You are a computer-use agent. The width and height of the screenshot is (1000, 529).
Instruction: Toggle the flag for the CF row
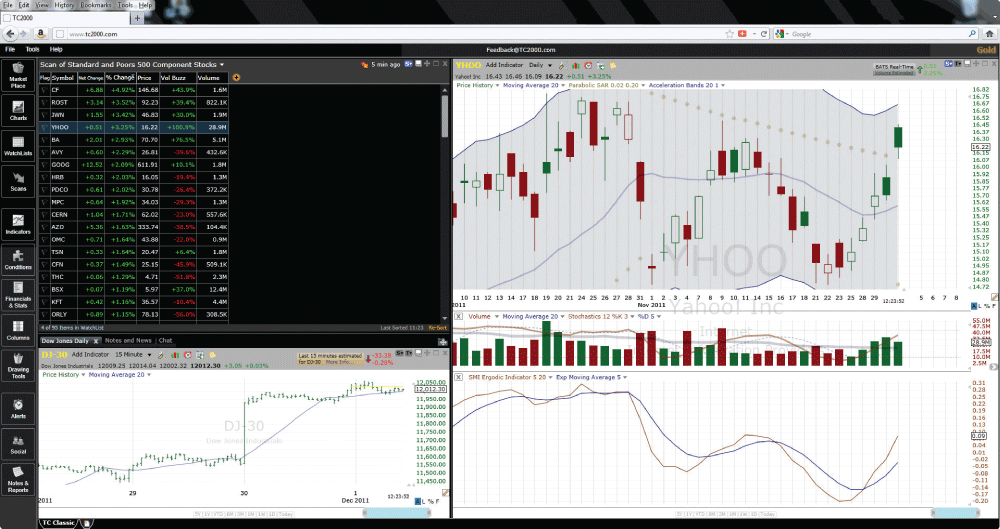pyautogui.click(x=44, y=90)
